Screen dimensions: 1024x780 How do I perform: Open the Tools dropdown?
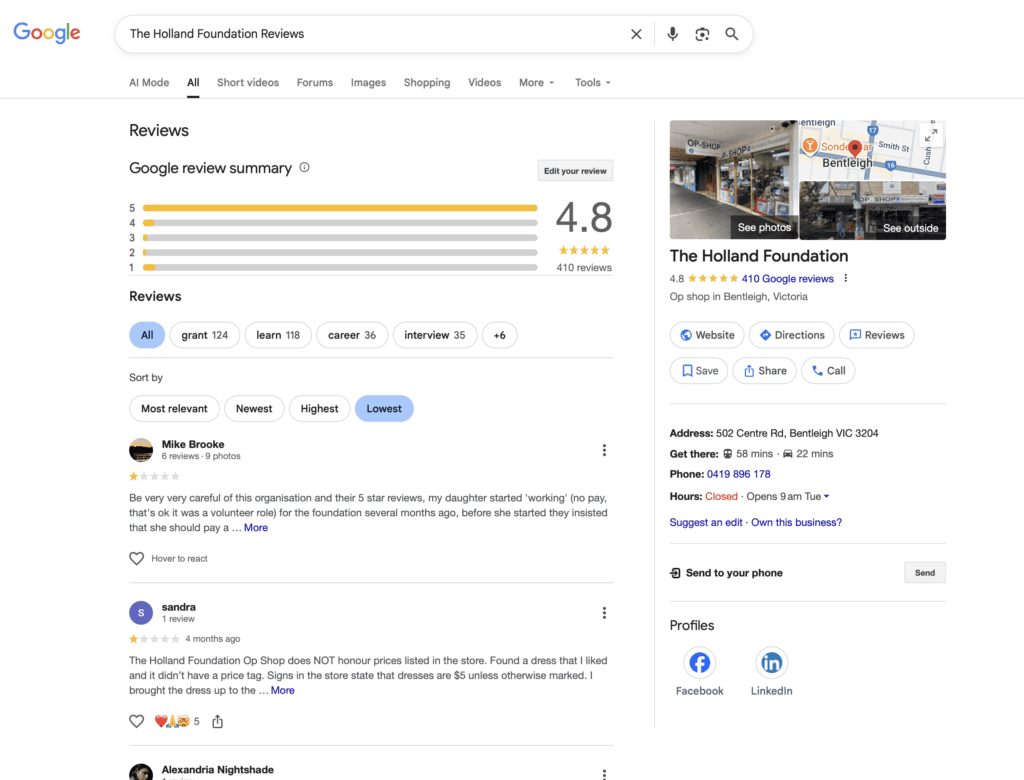592,83
